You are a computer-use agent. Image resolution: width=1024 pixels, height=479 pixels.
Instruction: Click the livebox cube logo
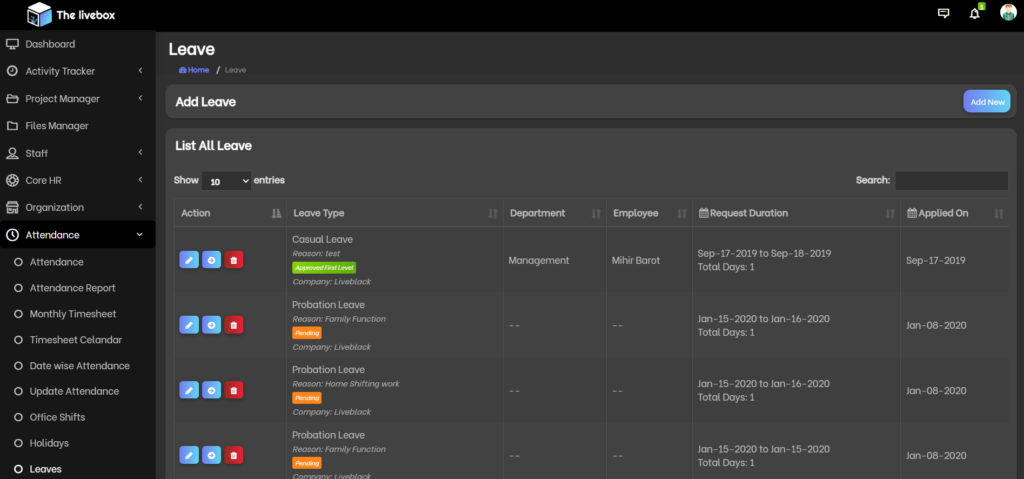point(39,14)
